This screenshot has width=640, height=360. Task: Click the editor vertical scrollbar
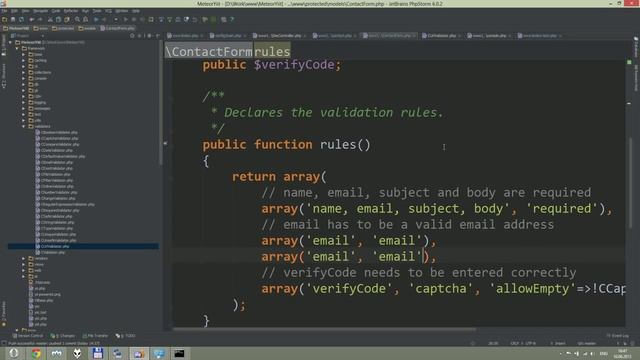630,183
